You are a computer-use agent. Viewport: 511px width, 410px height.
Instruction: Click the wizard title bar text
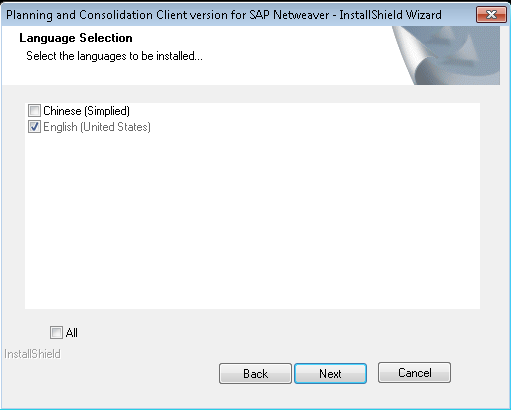224,15
